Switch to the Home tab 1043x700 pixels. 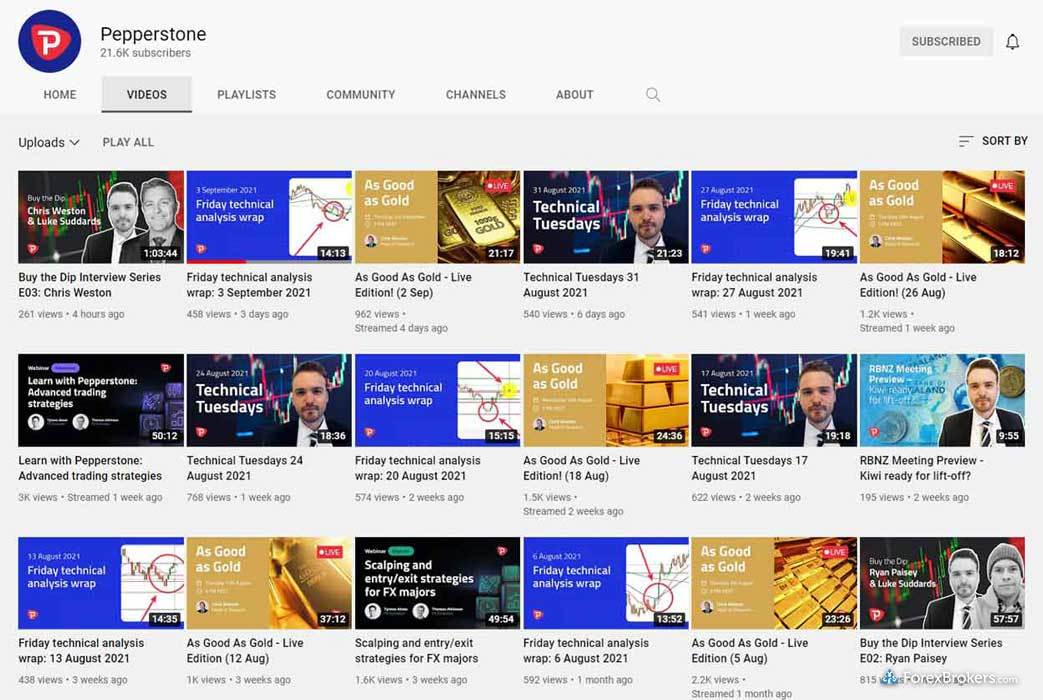click(60, 95)
